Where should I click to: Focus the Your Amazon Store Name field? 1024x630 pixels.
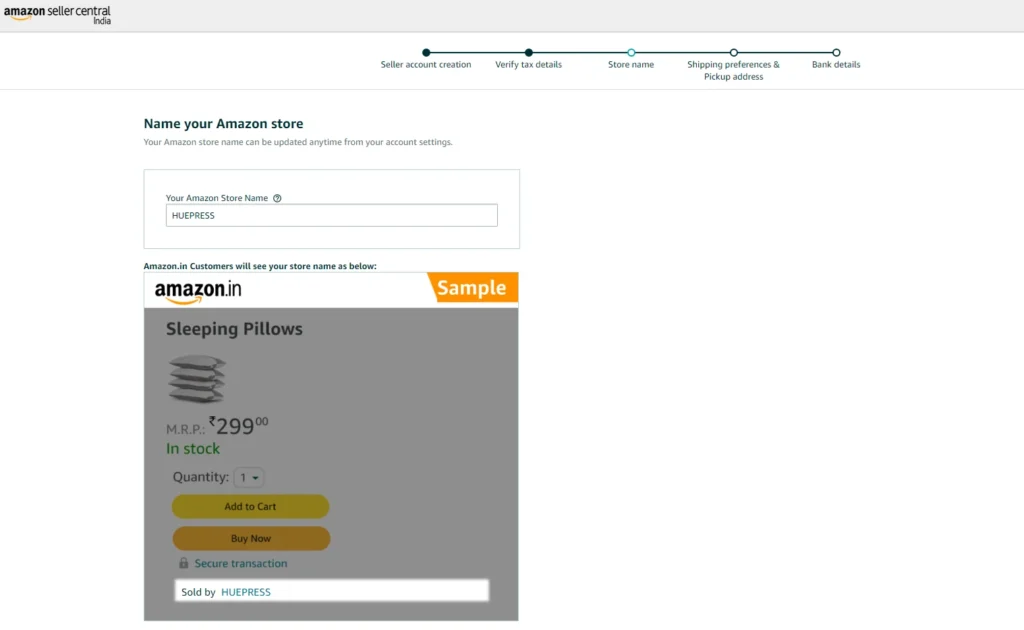tap(332, 215)
